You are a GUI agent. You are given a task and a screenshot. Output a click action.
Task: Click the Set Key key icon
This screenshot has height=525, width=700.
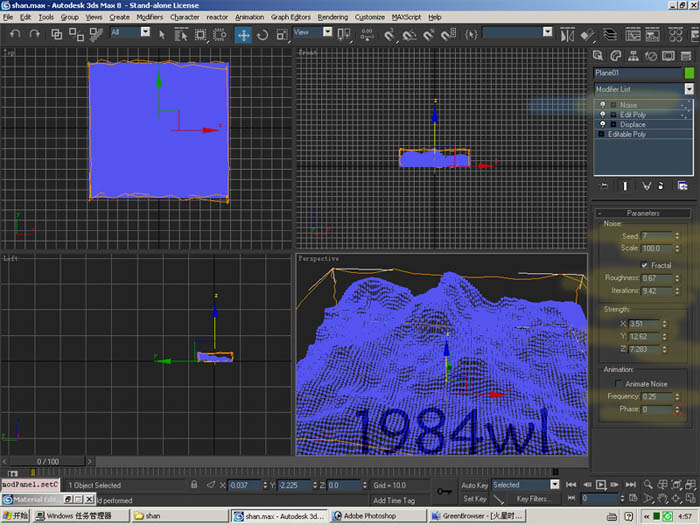[x=444, y=492]
